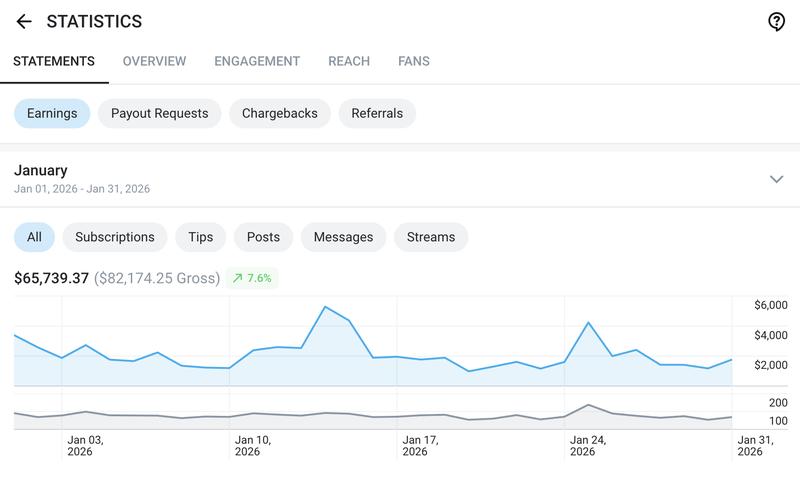Open the help chat bubble icon
The image size is (800, 480).
click(777, 21)
